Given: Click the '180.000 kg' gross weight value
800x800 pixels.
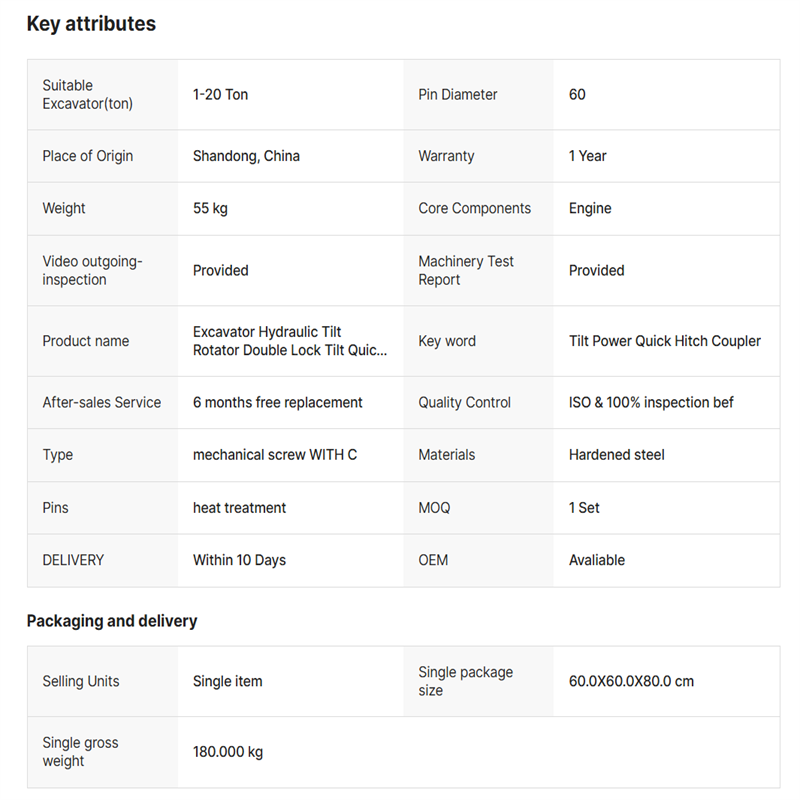Looking at the screenshot, I should coord(228,751).
